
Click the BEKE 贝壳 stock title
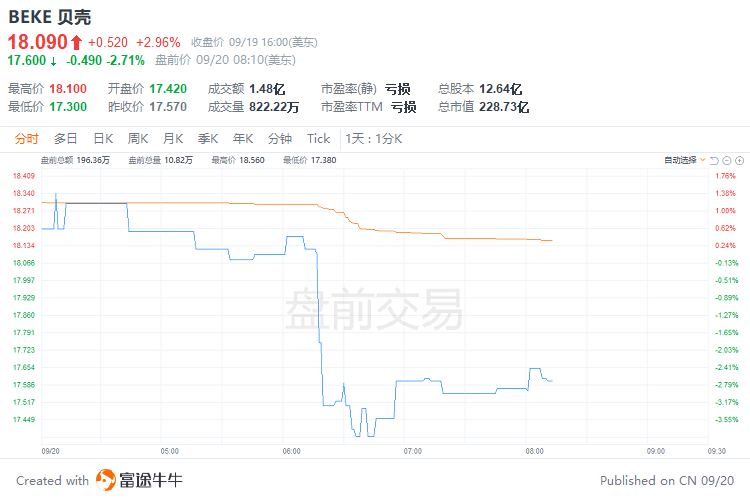[x=50, y=17]
